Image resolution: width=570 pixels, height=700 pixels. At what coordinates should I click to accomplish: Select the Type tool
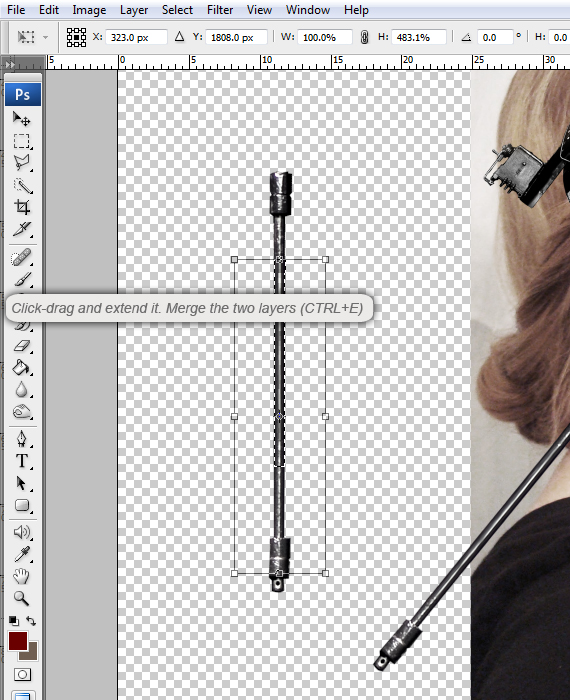tap(21, 461)
